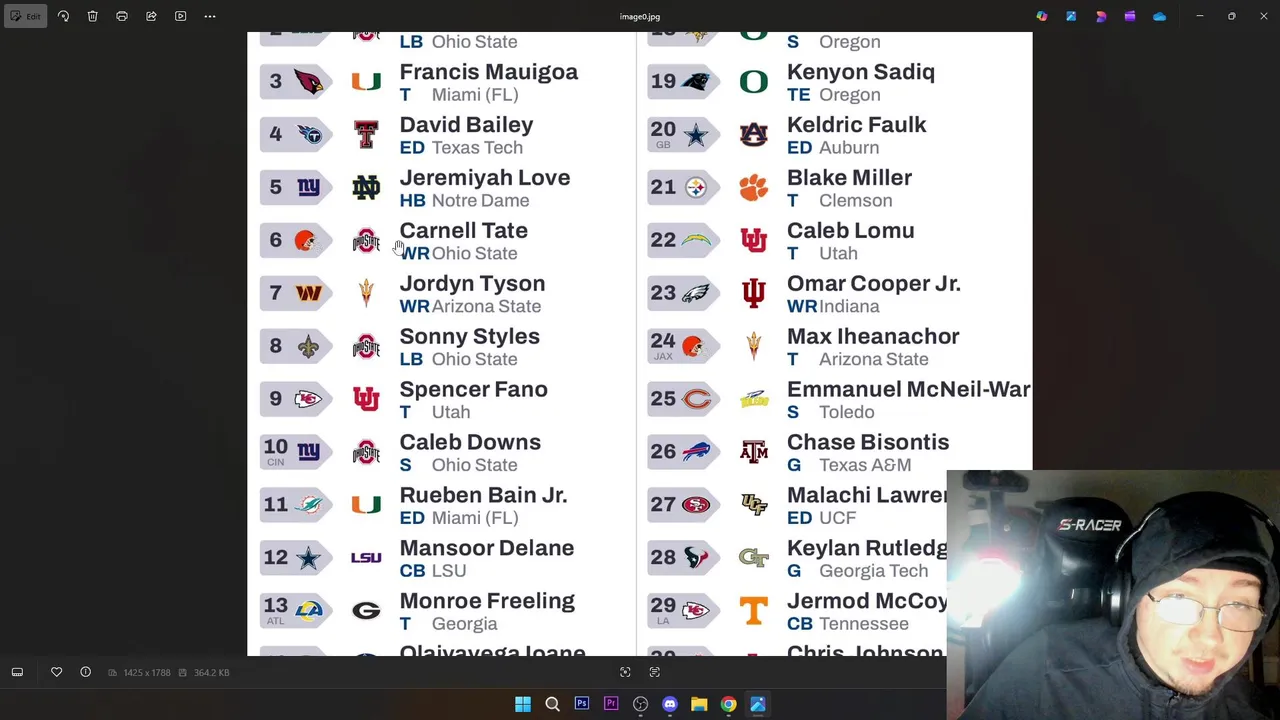This screenshot has width=1280, height=720.
Task: Open the purple Clipchamp clapperboard icon
Action: [x=1130, y=16]
